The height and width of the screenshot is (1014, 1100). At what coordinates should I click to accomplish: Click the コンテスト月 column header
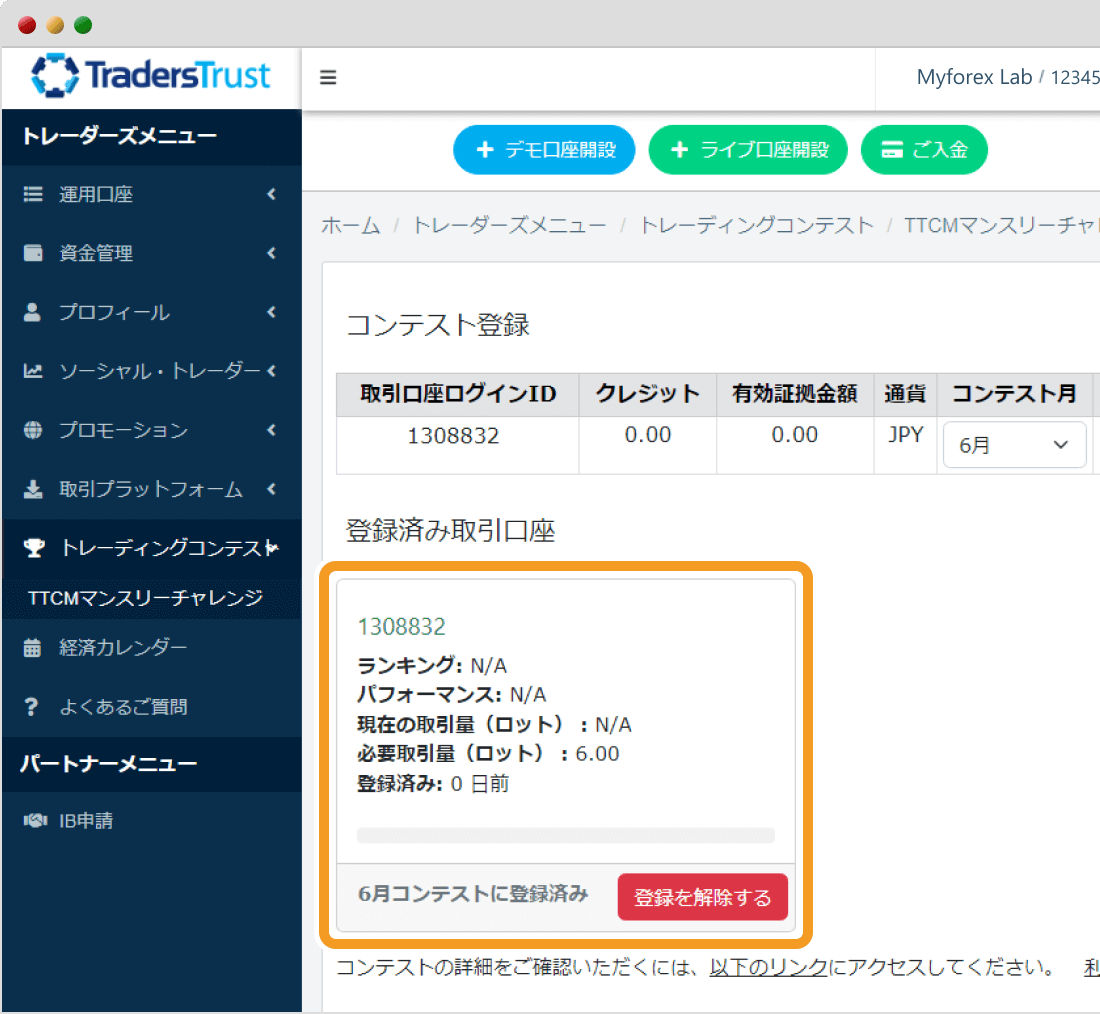coord(1014,394)
